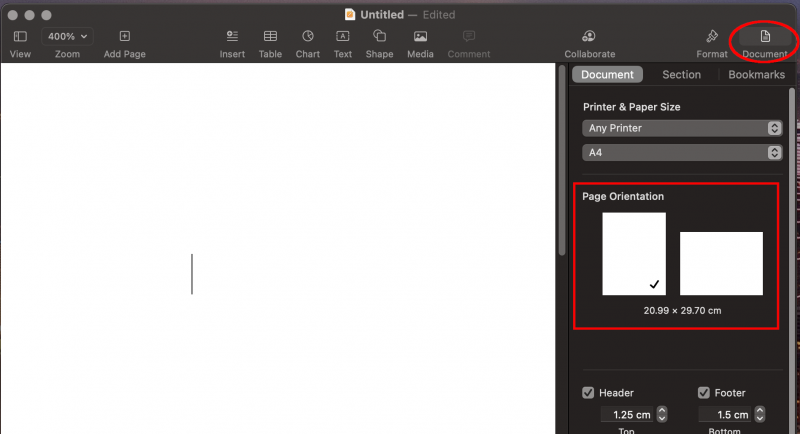Viewport: 800px width, 434px height.
Task: Insert a Text box
Action: pos(342,37)
